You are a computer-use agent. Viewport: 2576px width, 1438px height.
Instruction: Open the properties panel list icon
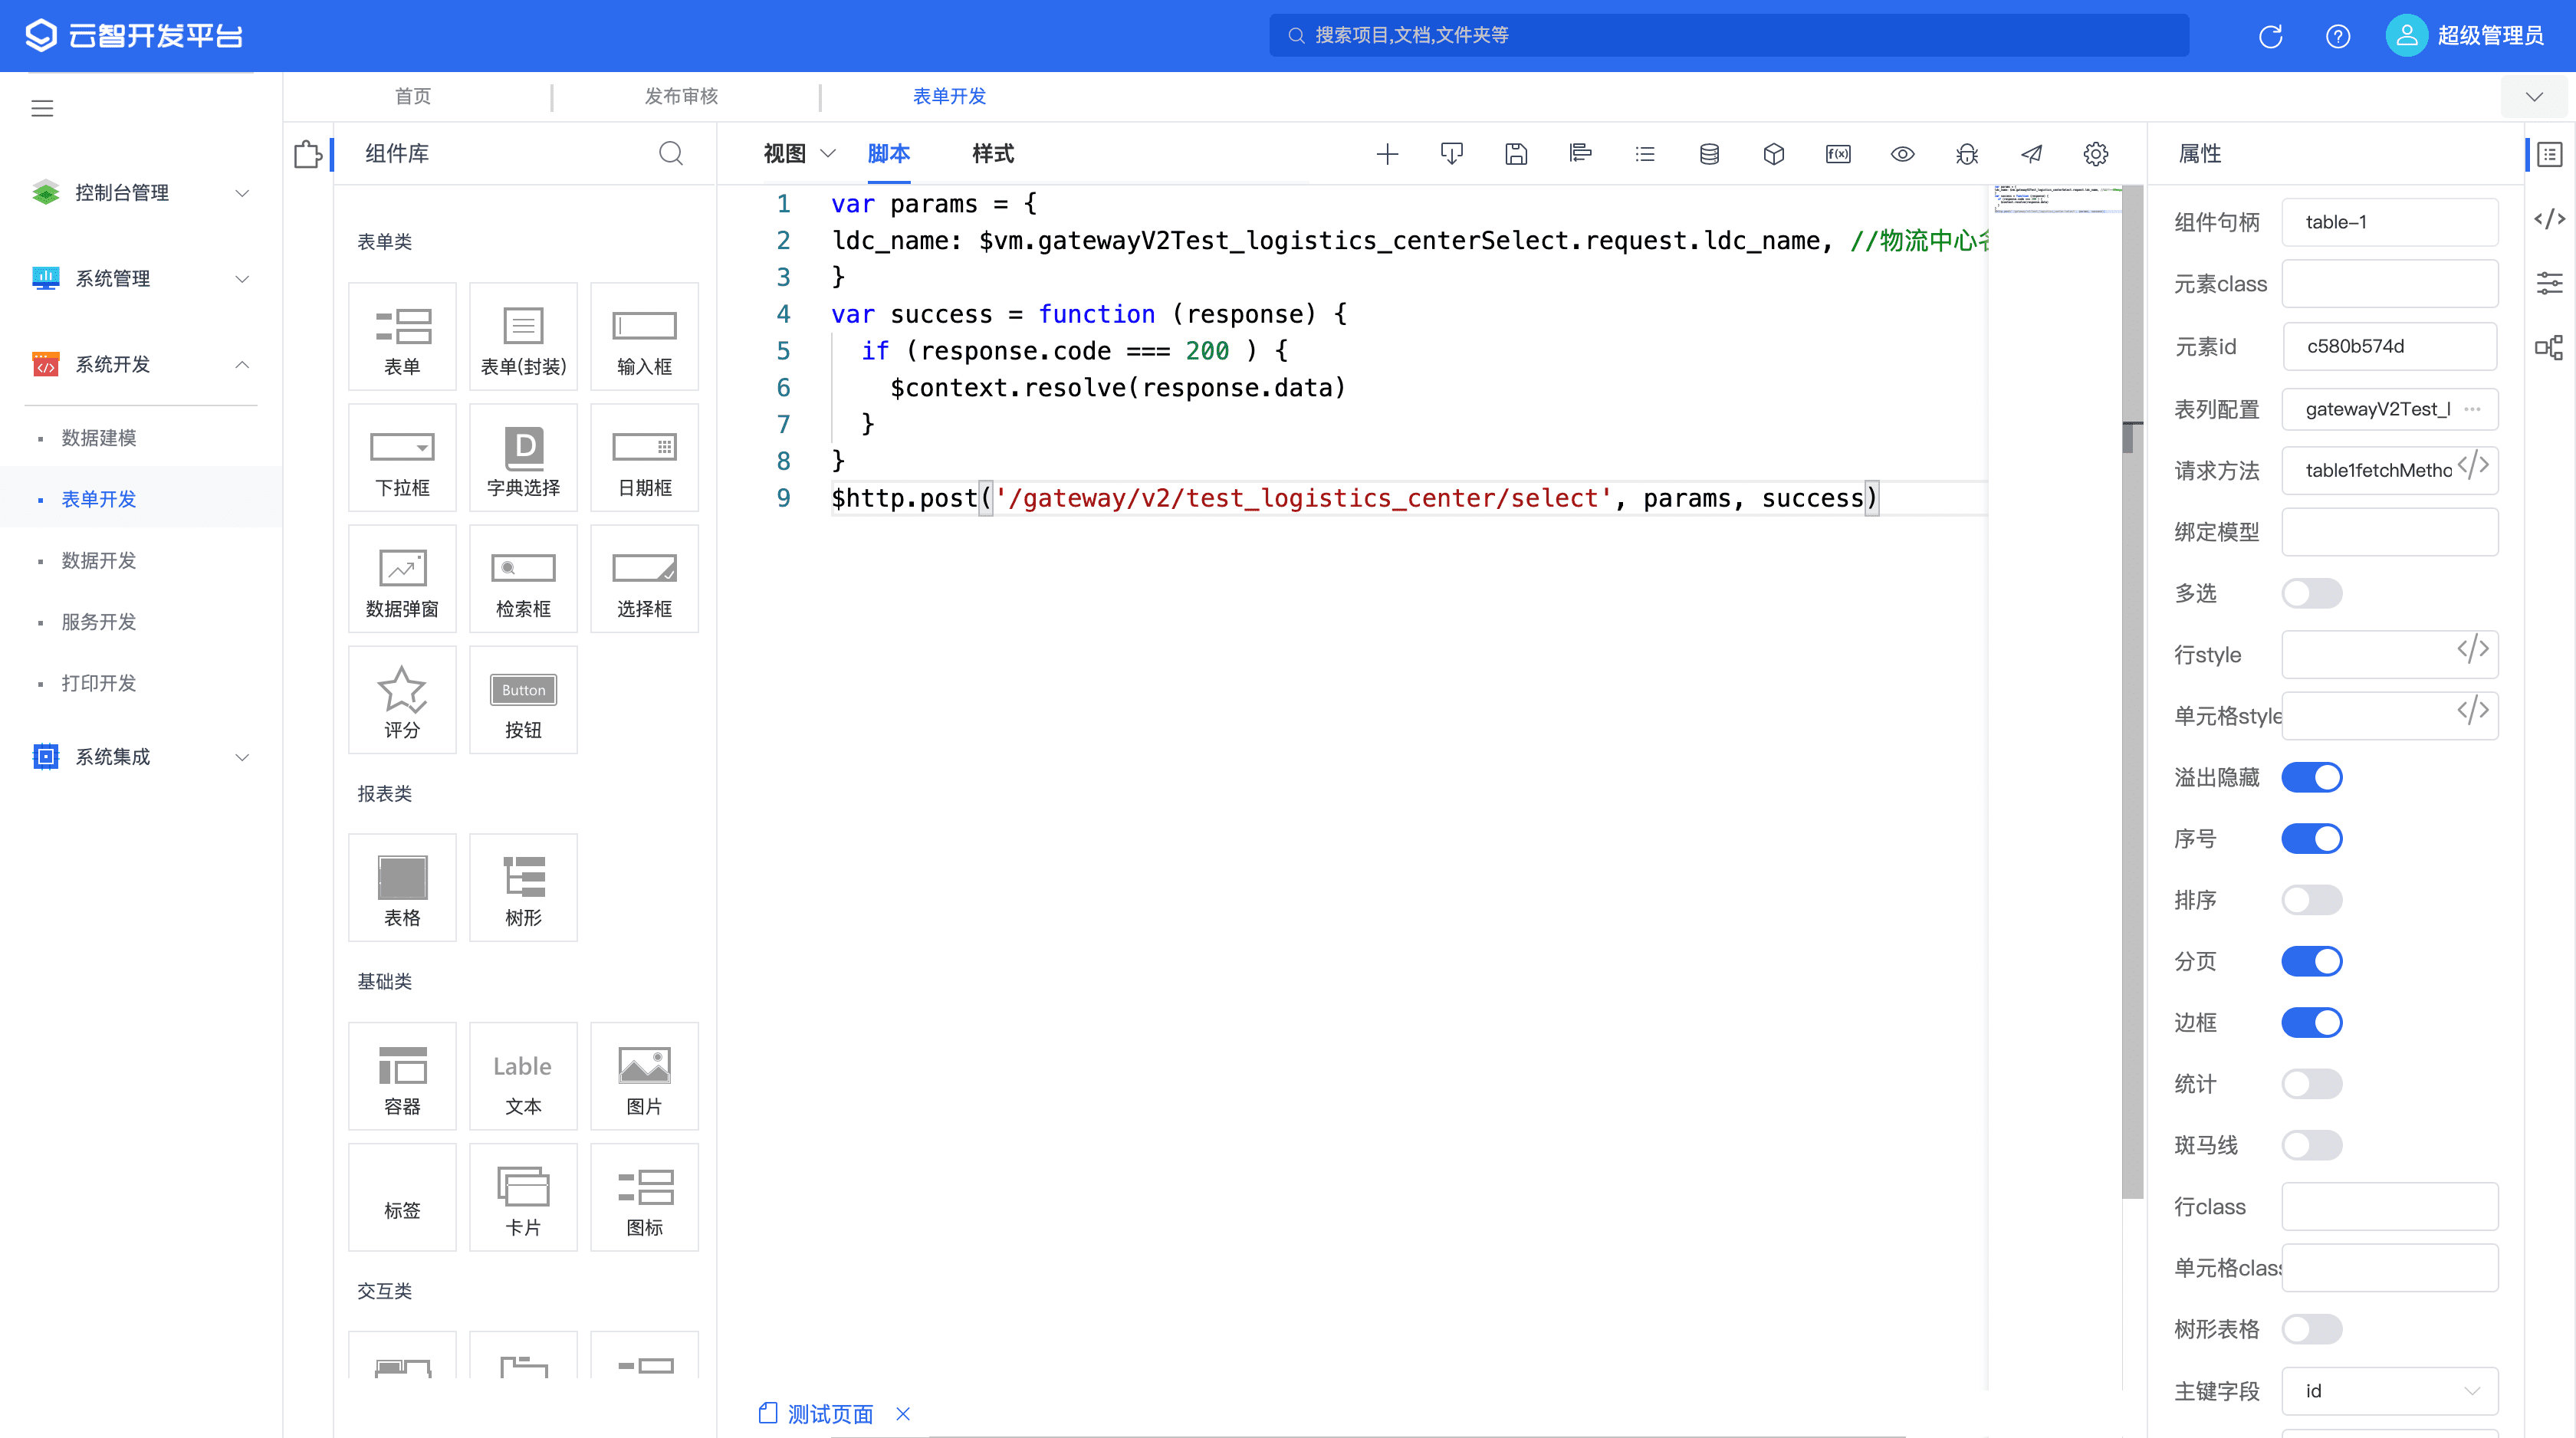tap(2550, 154)
